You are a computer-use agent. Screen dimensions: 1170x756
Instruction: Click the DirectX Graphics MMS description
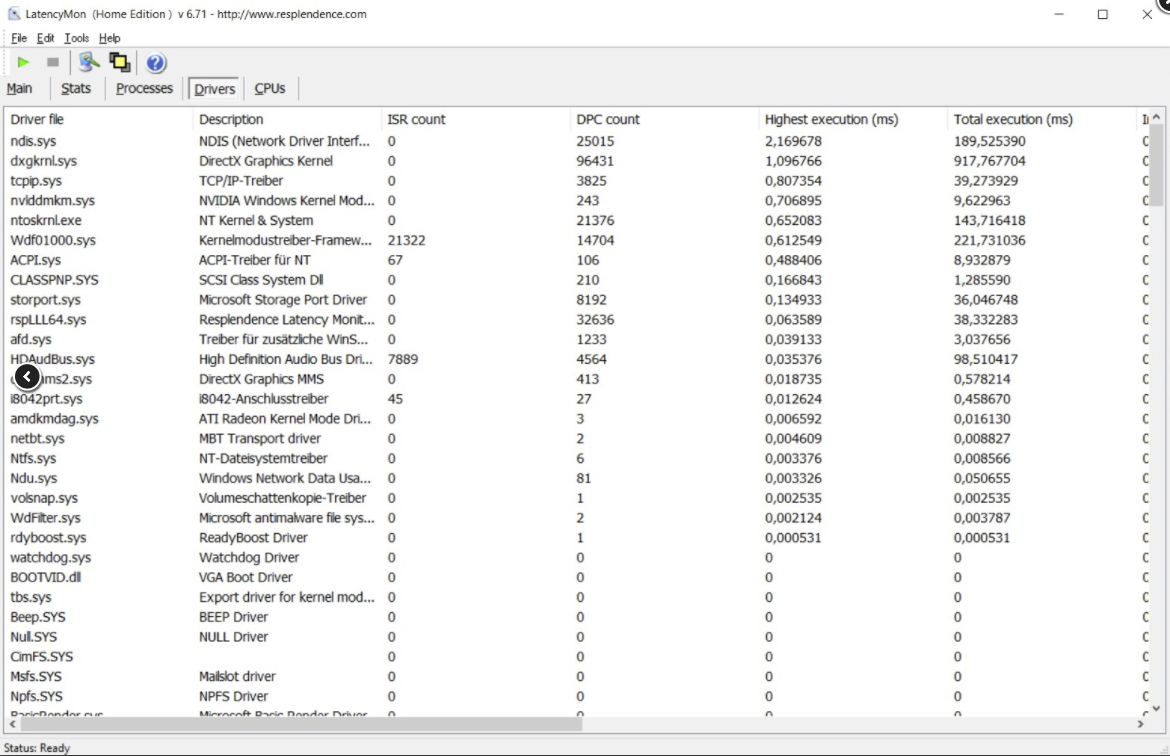(261, 379)
